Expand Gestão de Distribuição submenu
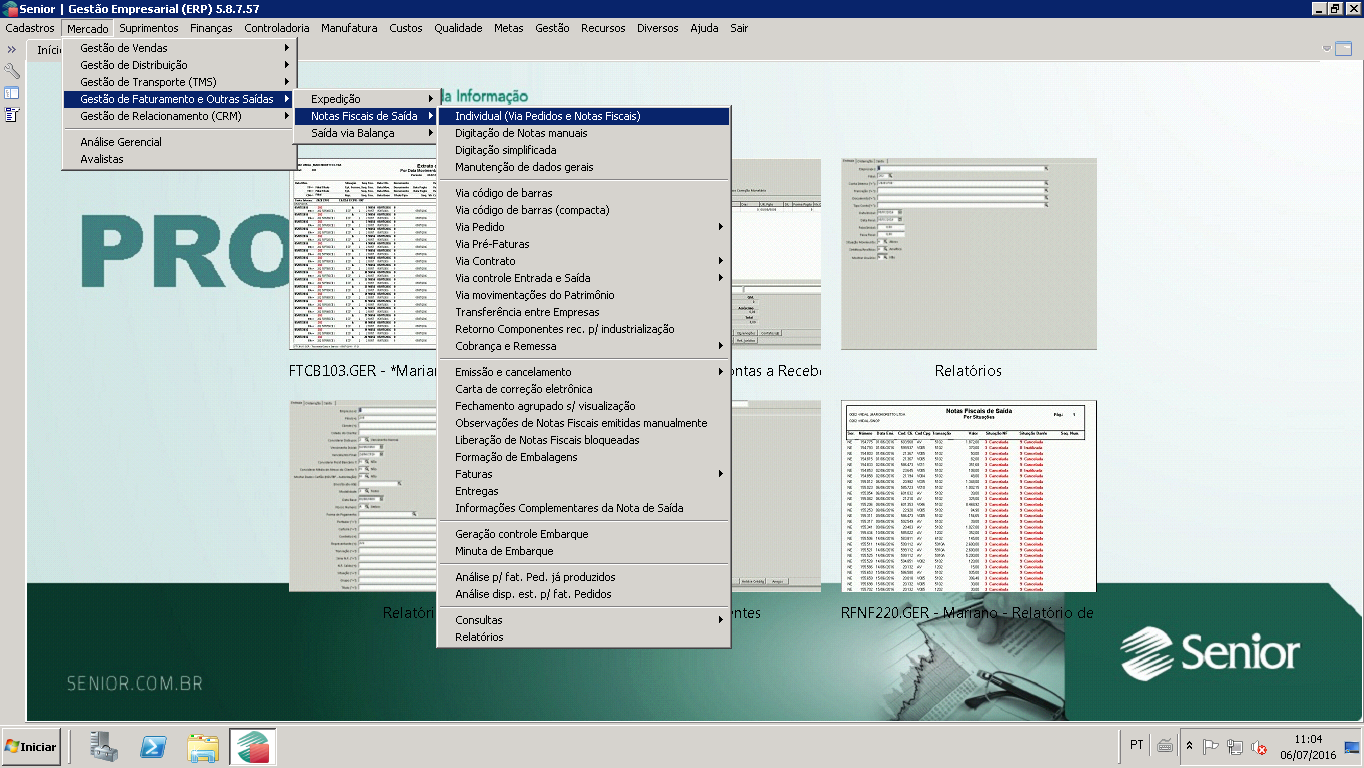The width and height of the screenshot is (1364, 768). click(179, 65)
